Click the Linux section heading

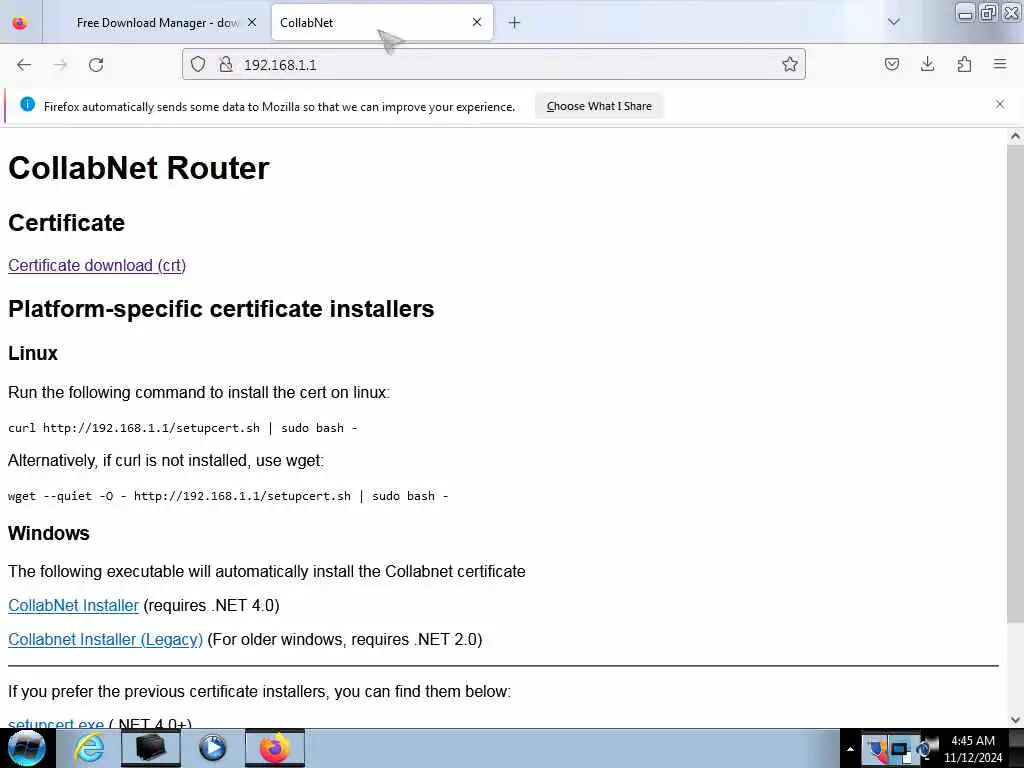point(33,353)
